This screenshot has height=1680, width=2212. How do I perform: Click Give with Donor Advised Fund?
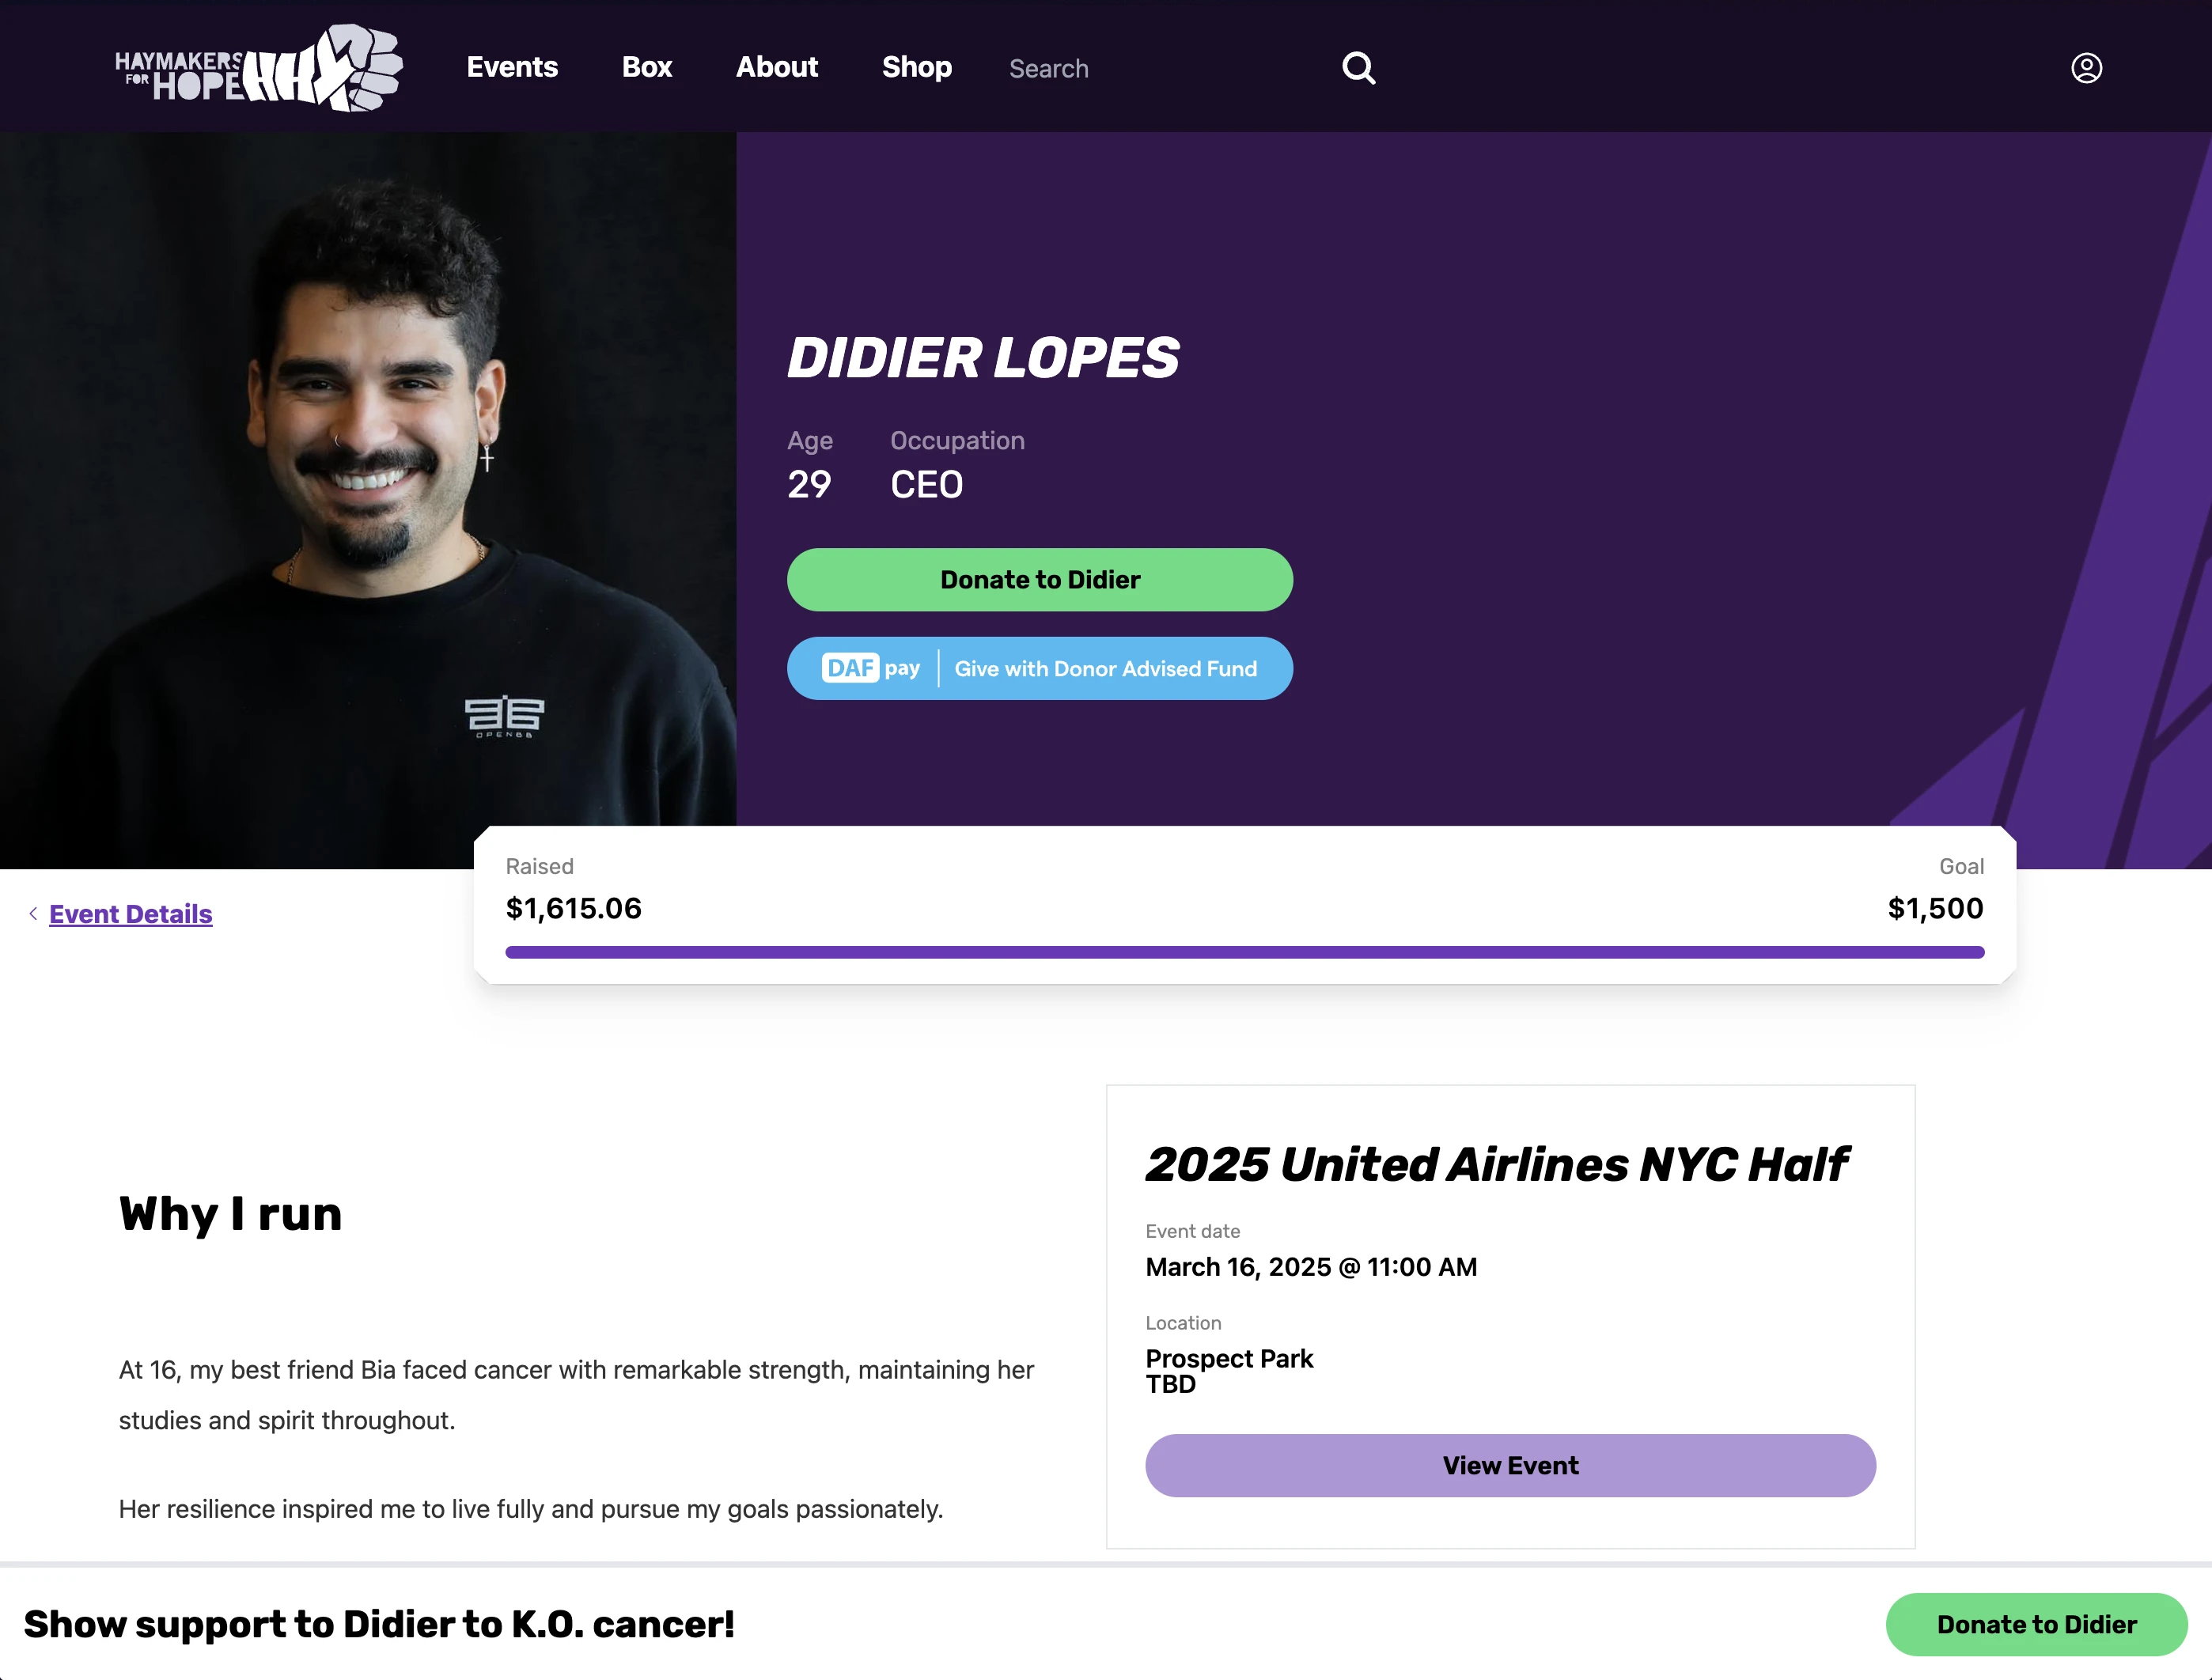coord(1105,669)
